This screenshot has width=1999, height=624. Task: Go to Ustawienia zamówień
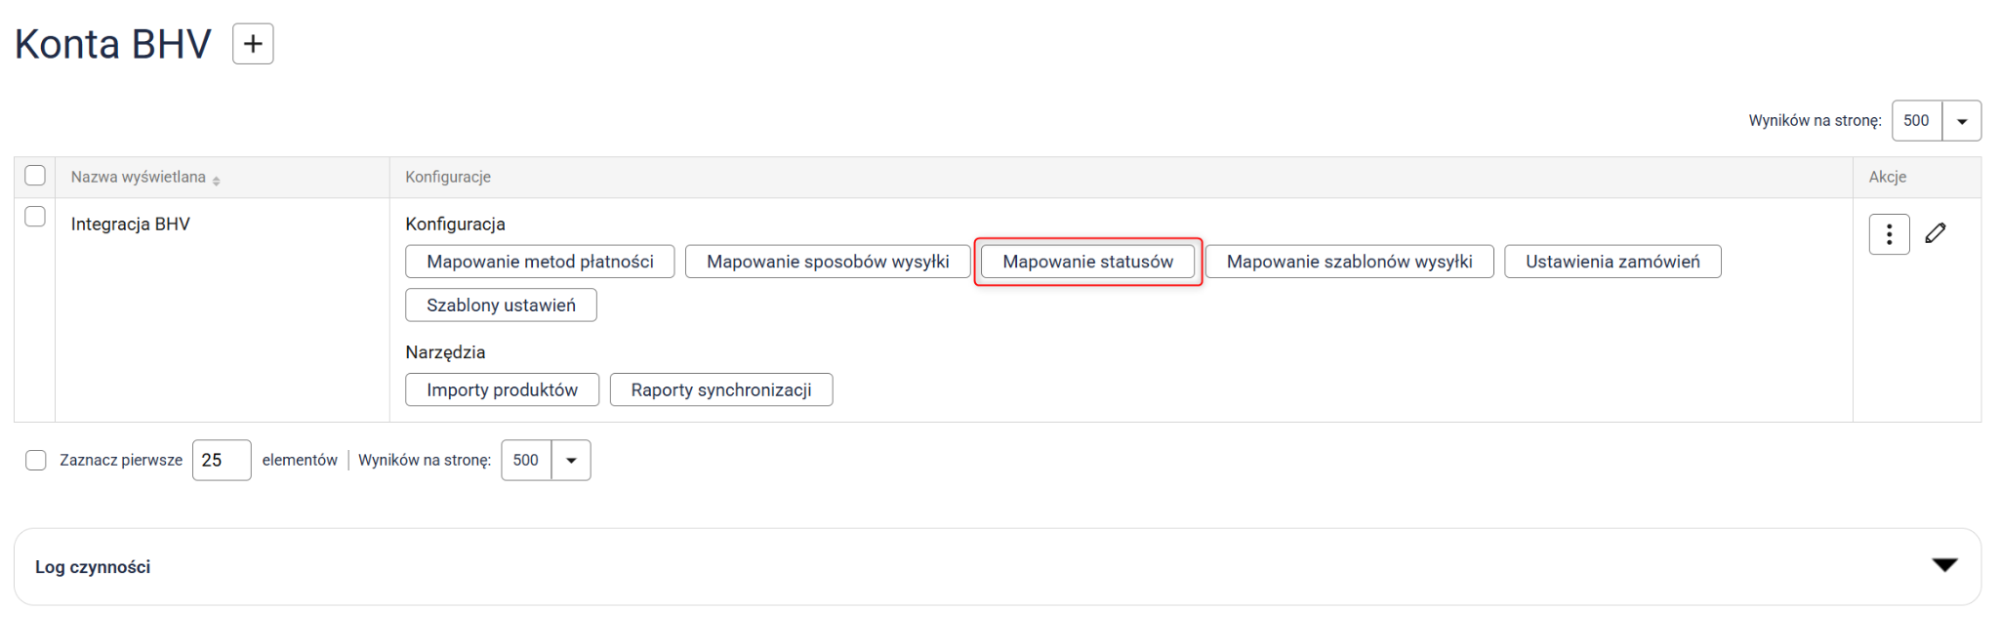(x=1612, y=262)
